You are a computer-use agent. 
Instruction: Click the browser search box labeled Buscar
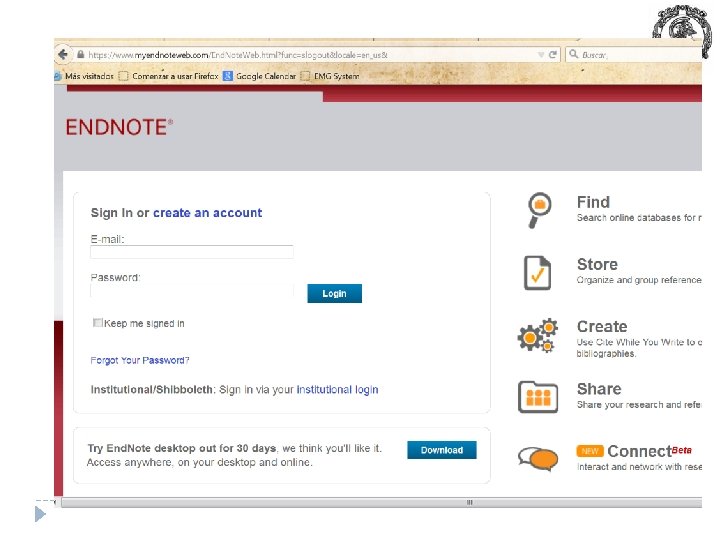(x=634, y=55)
